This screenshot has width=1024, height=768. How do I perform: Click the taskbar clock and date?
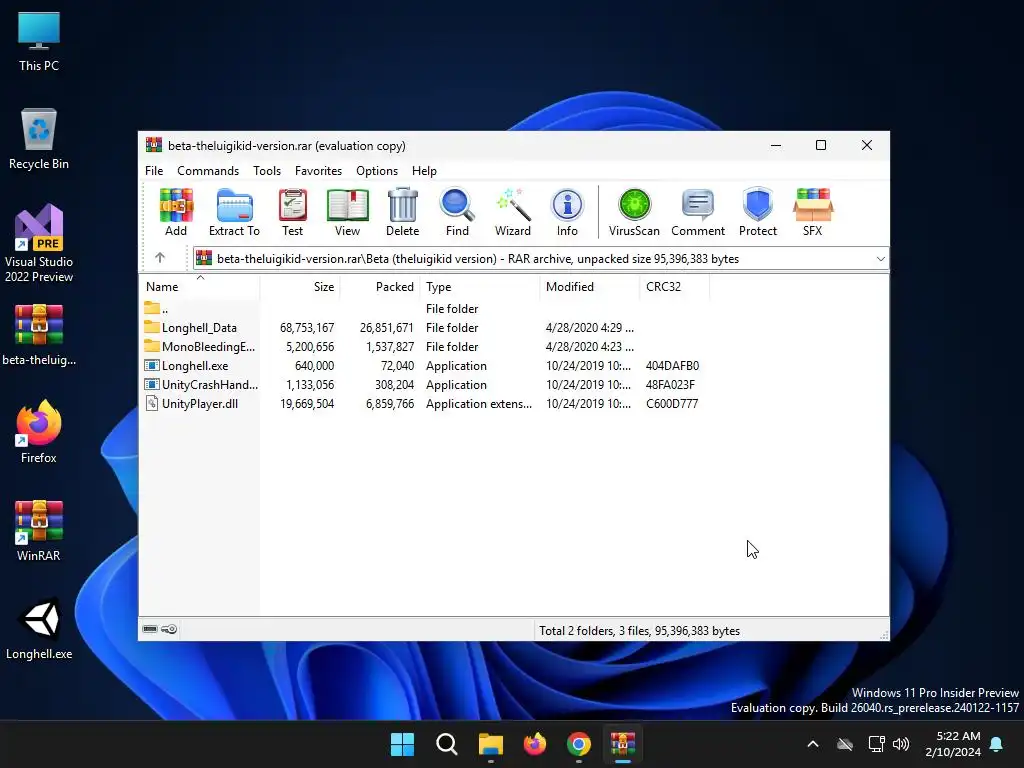tap(953, 744)
